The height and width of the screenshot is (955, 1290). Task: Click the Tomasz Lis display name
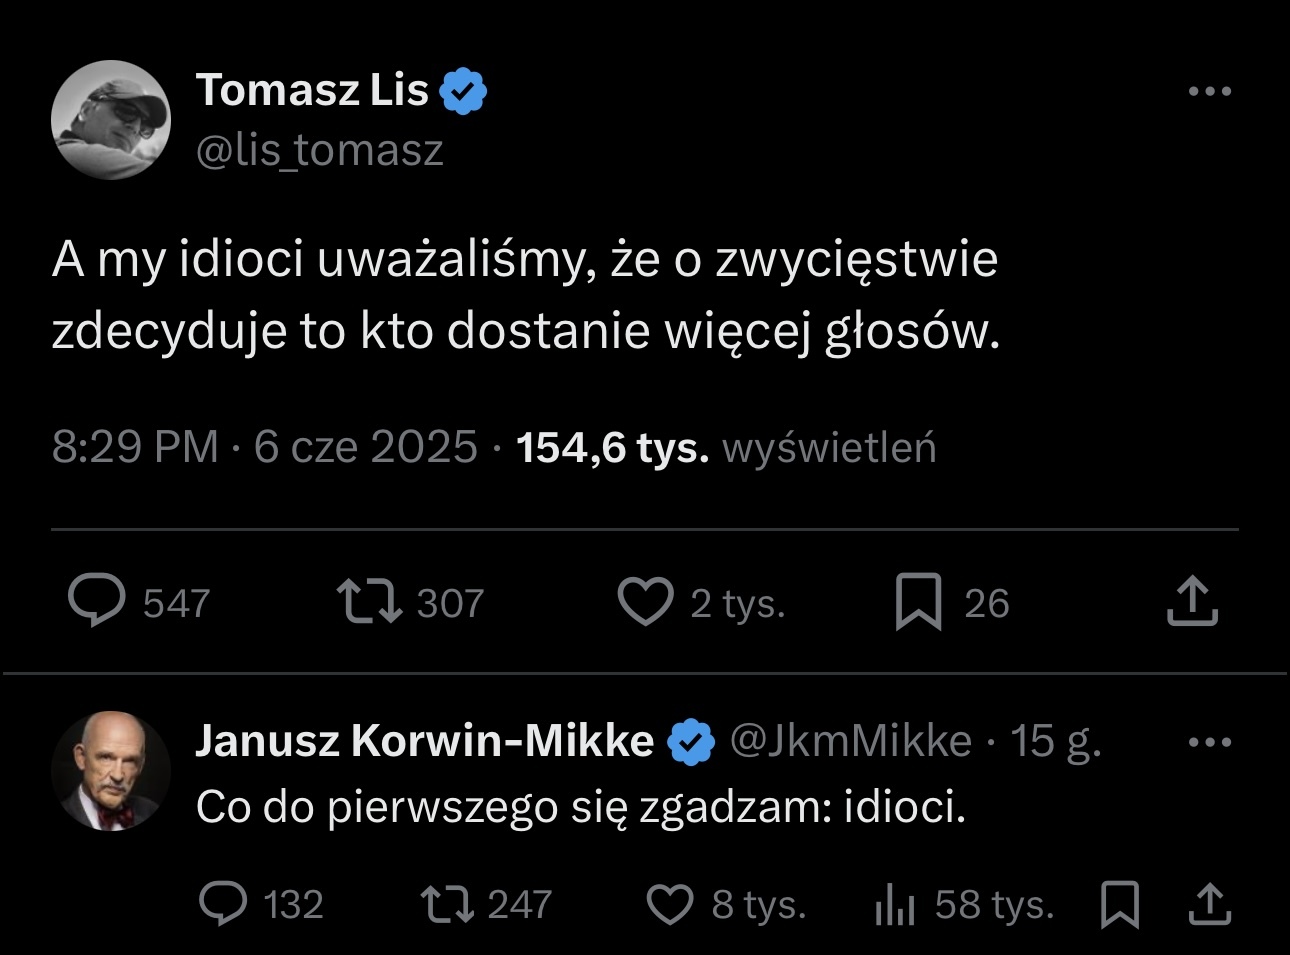click(x=312, y=90)
